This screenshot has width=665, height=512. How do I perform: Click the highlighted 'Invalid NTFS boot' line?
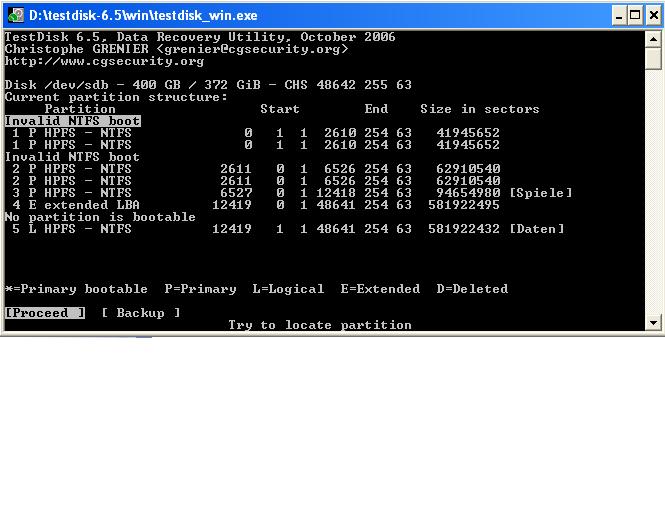[x=73, y=121]
